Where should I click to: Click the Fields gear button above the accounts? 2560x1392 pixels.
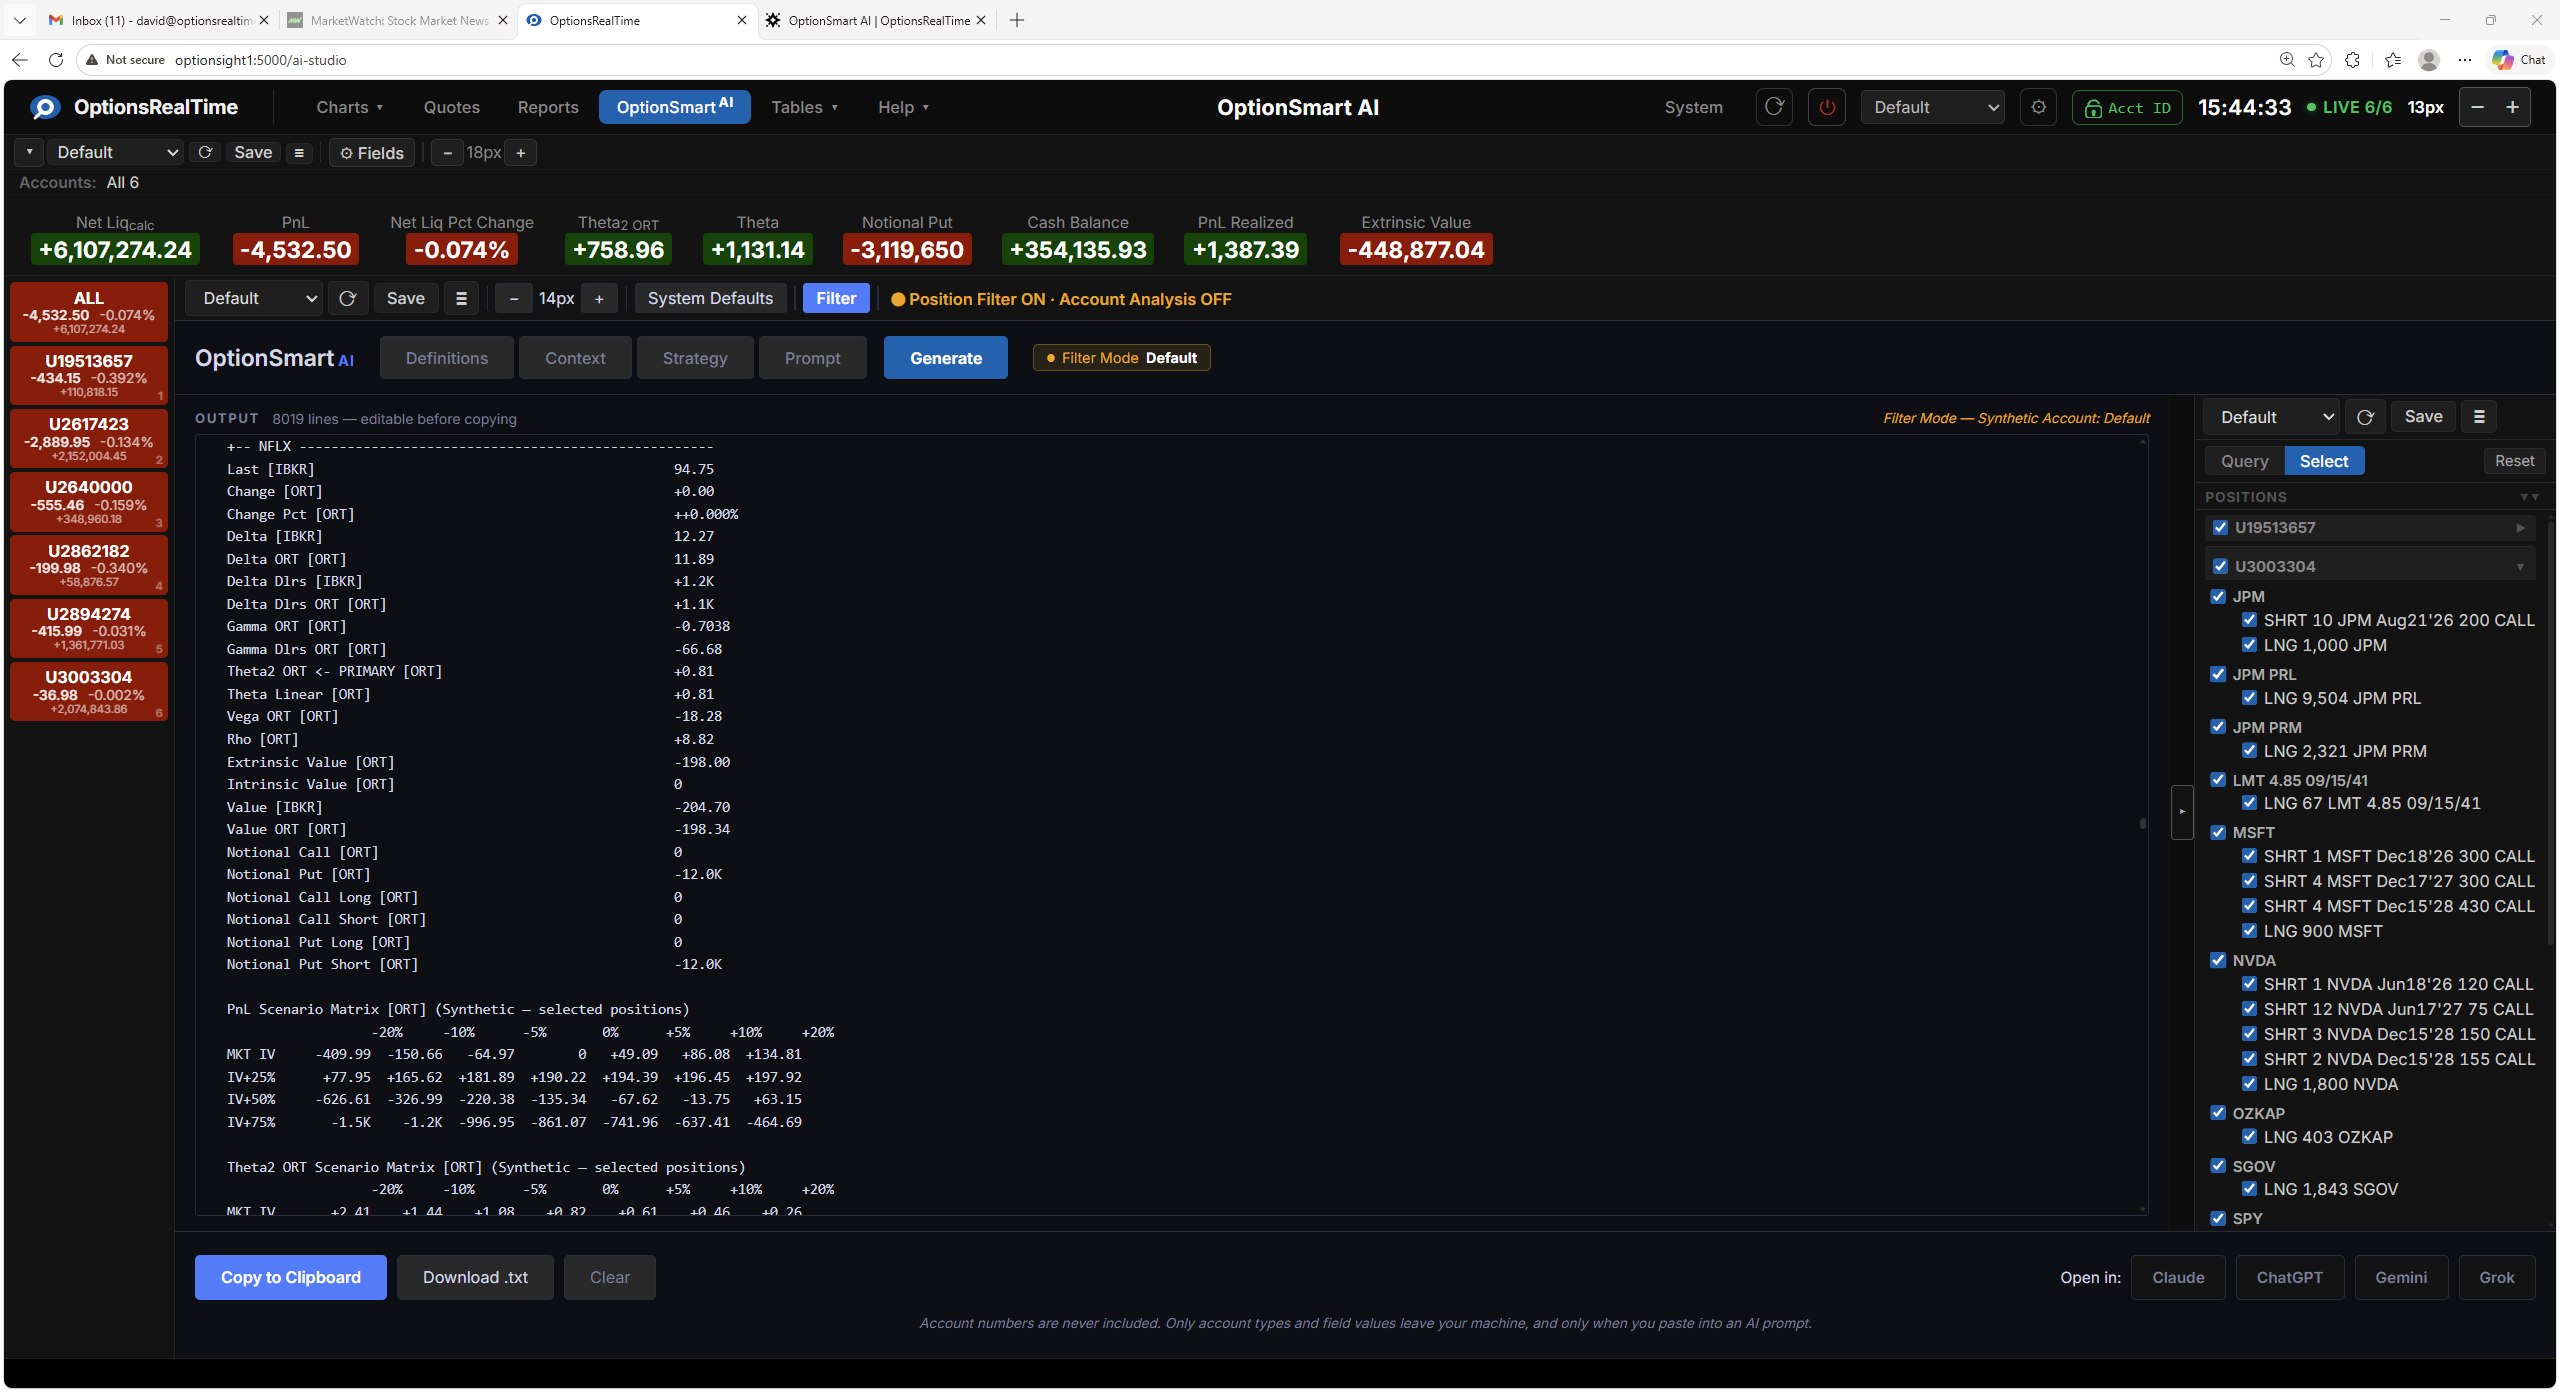(371, 152)
